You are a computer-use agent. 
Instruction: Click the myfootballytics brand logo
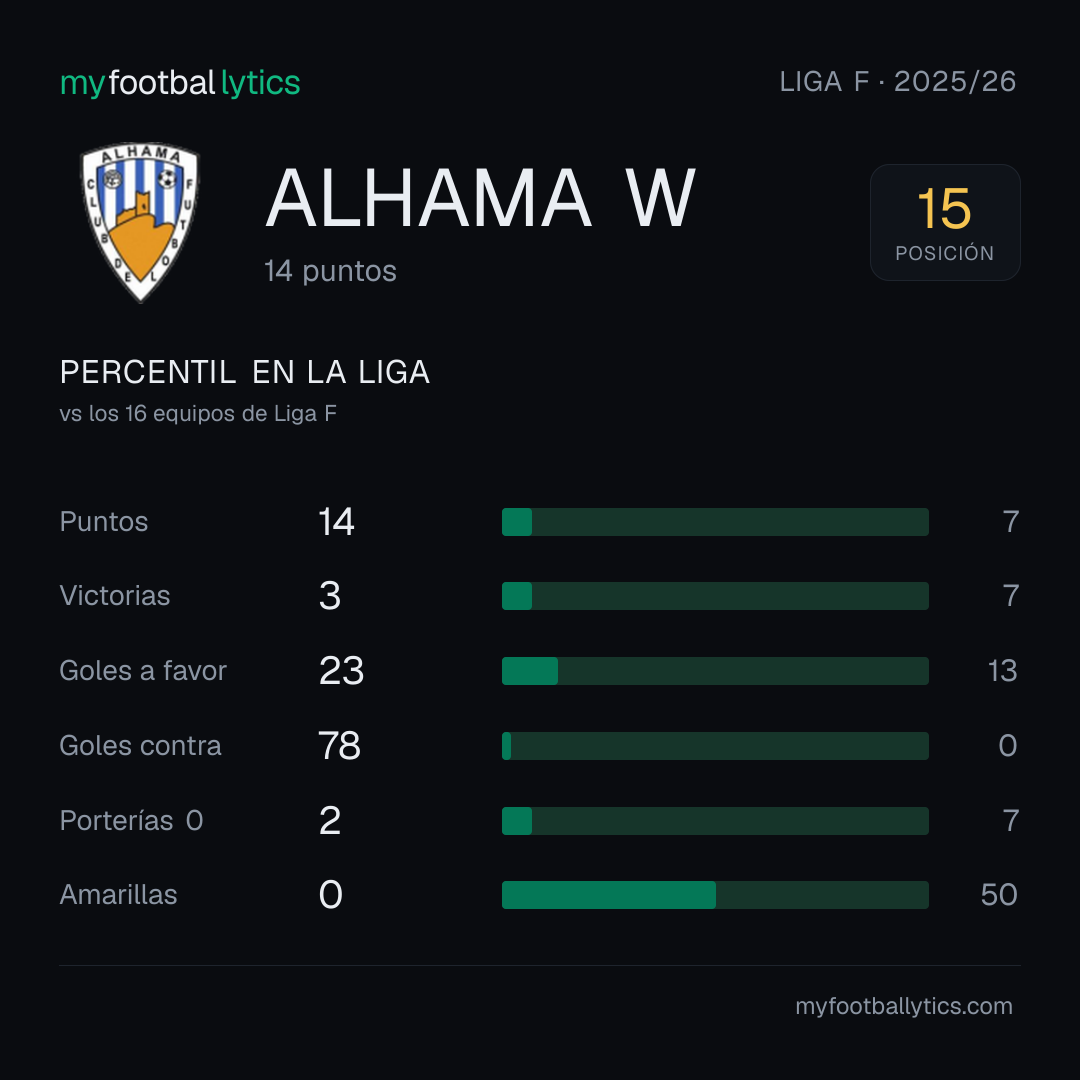(180, 83)
